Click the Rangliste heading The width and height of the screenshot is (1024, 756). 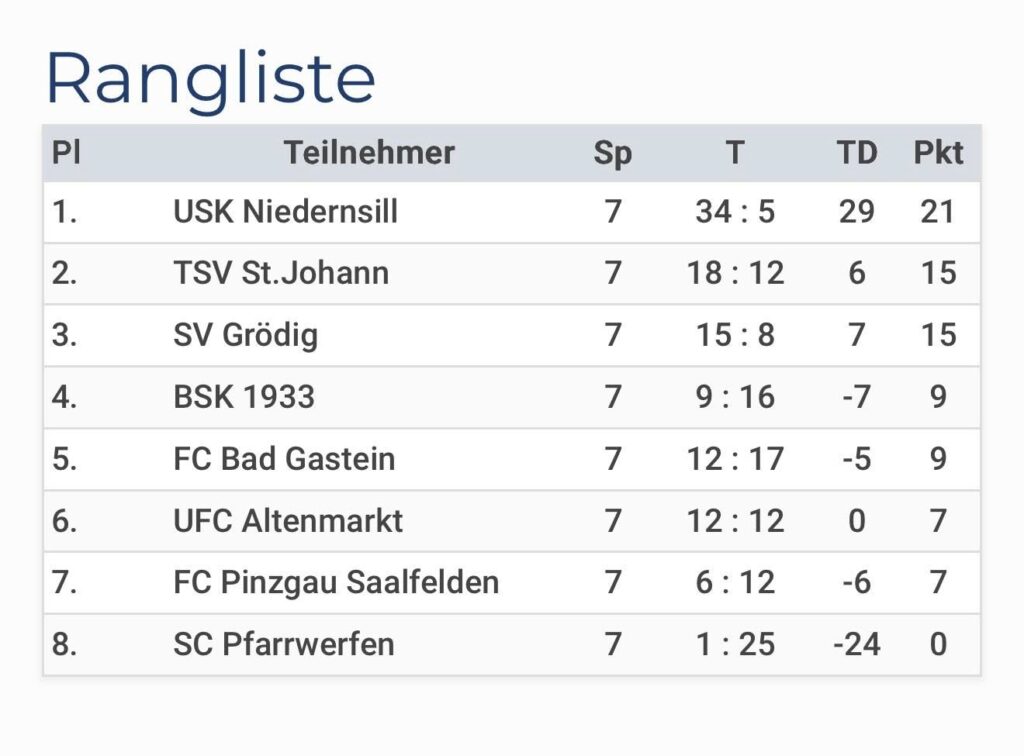(211, 78)
